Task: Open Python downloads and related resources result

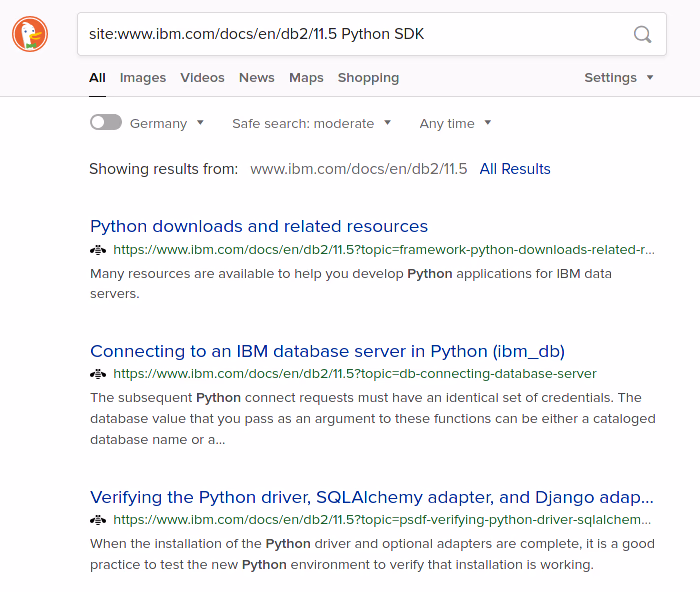Action: tap(259, 226)
